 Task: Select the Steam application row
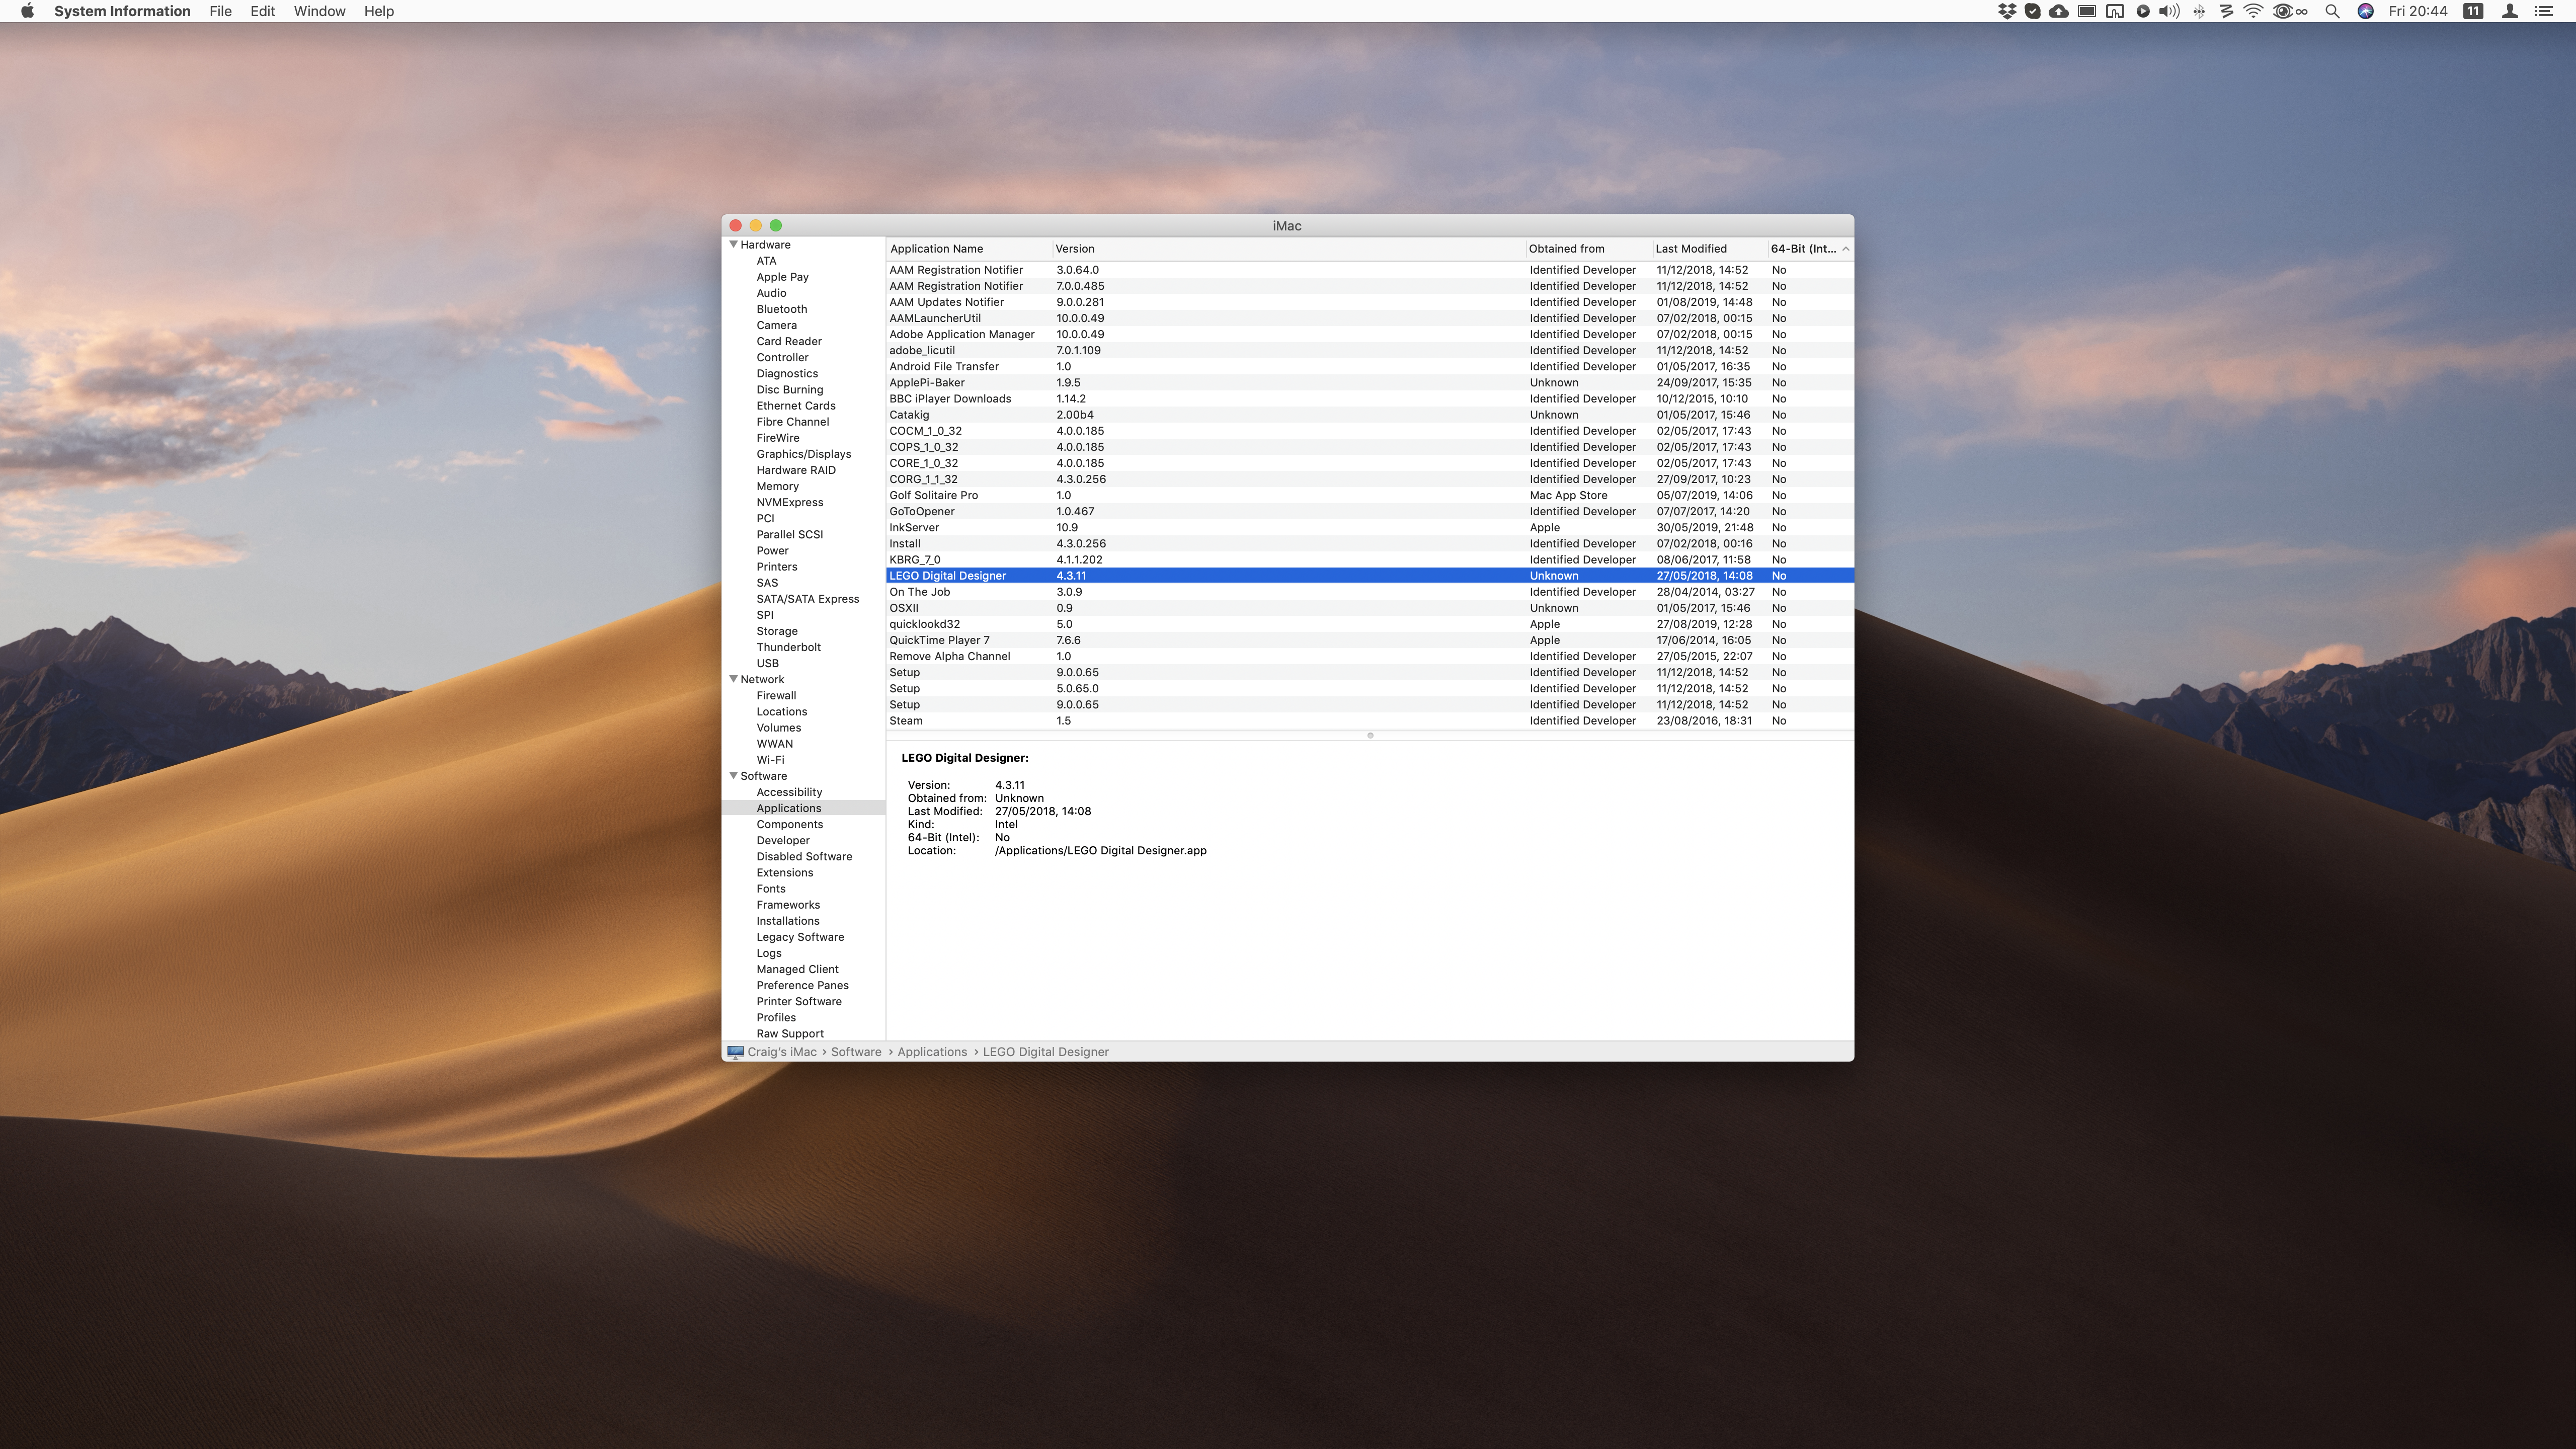coord(1370,721)
